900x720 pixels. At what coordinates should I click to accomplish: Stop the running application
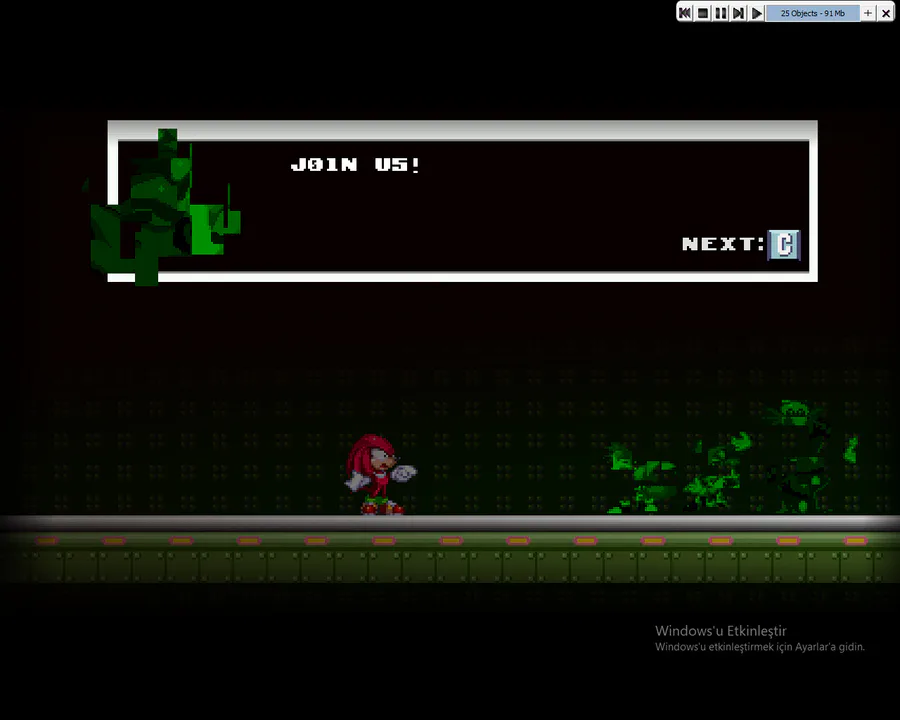click(x=703, y=13)
